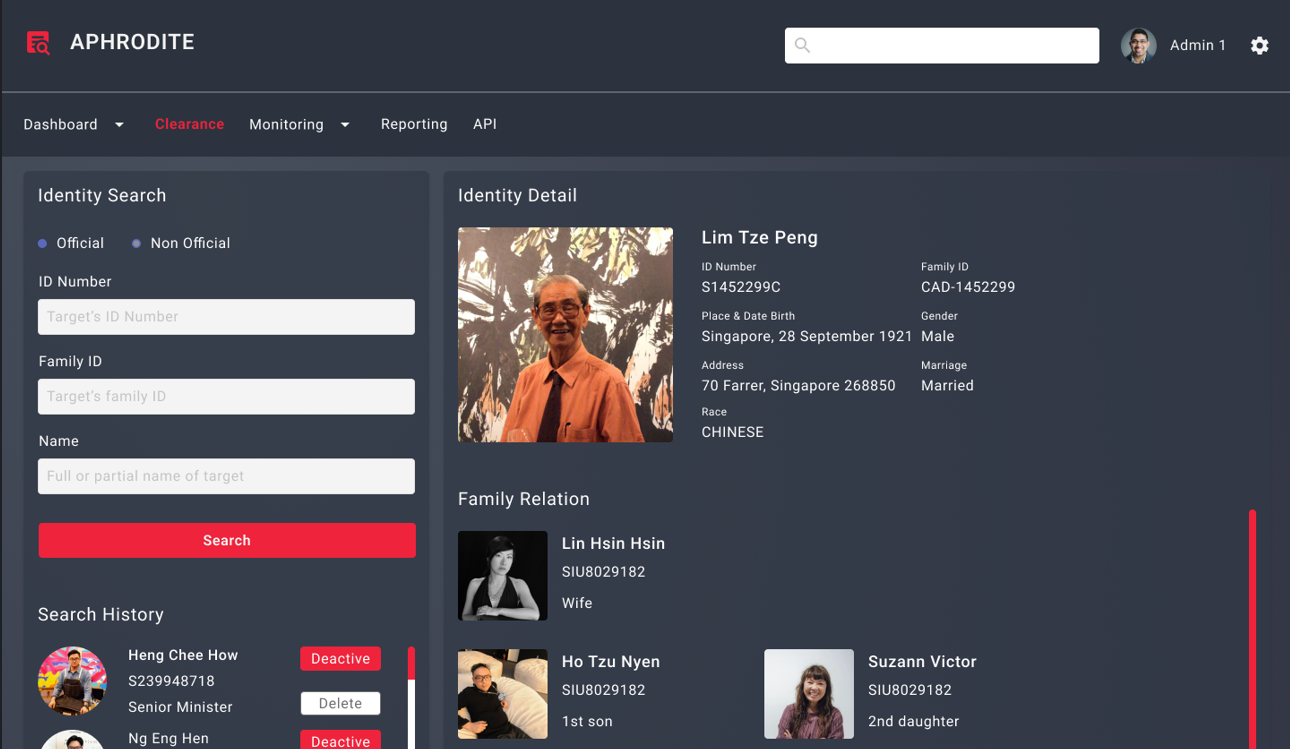
Task: Click Ng Eng Hen's avatar
Action: point(72,740)
